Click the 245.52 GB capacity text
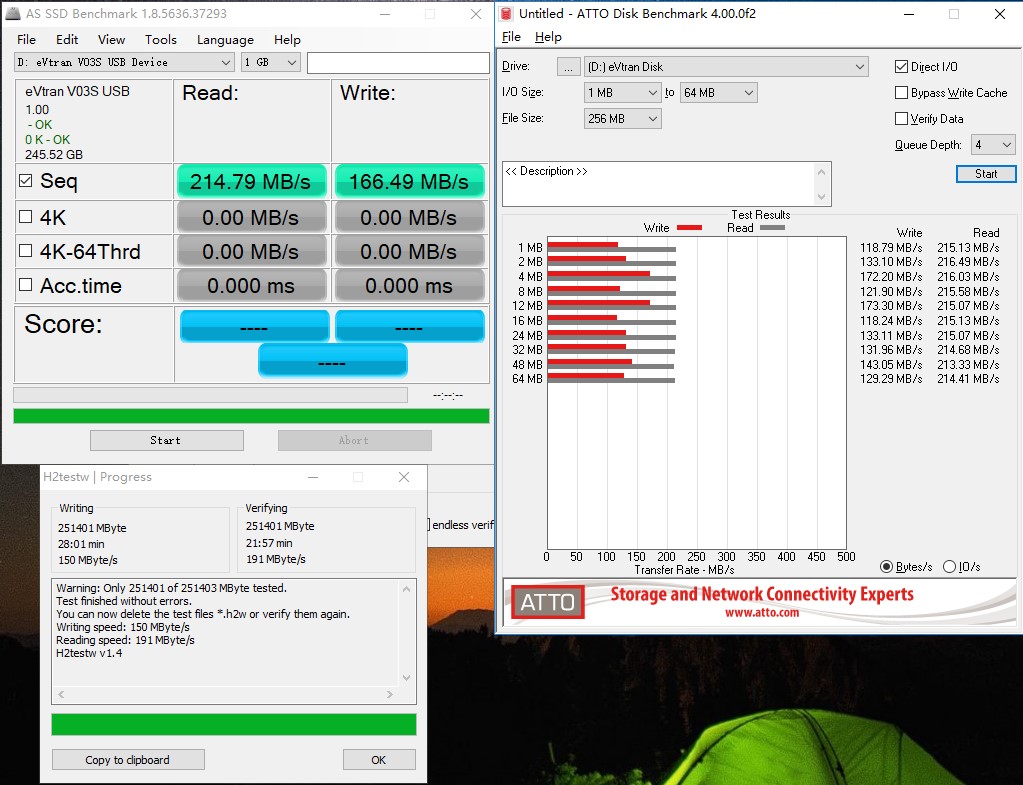The image size is (1023, 785). [x=54, y=155]
